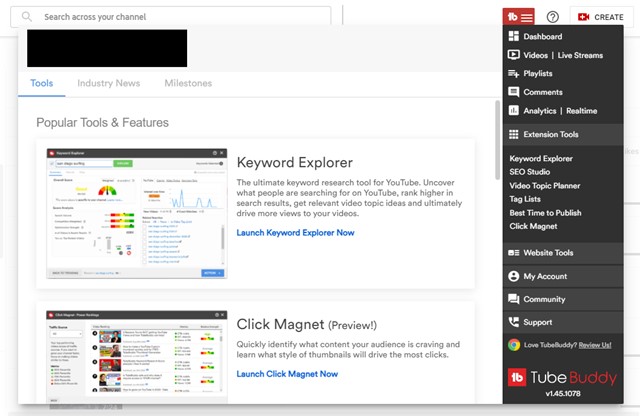Click the help question mark icon
This screenshot has width=640, height=416.
[552, 17]
